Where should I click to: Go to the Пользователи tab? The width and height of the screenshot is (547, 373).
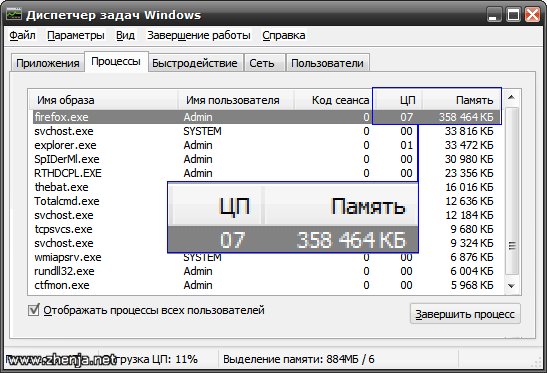click(327, 63)
